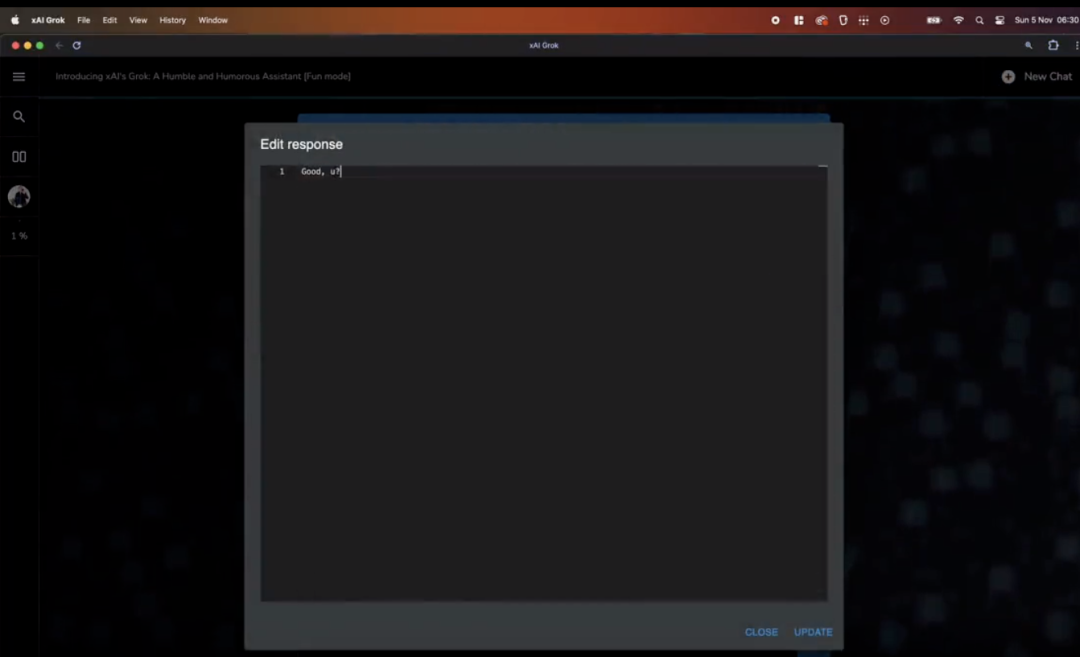
Task: Click the Wi-Fi icon in the menu bar
Action: 958,20
